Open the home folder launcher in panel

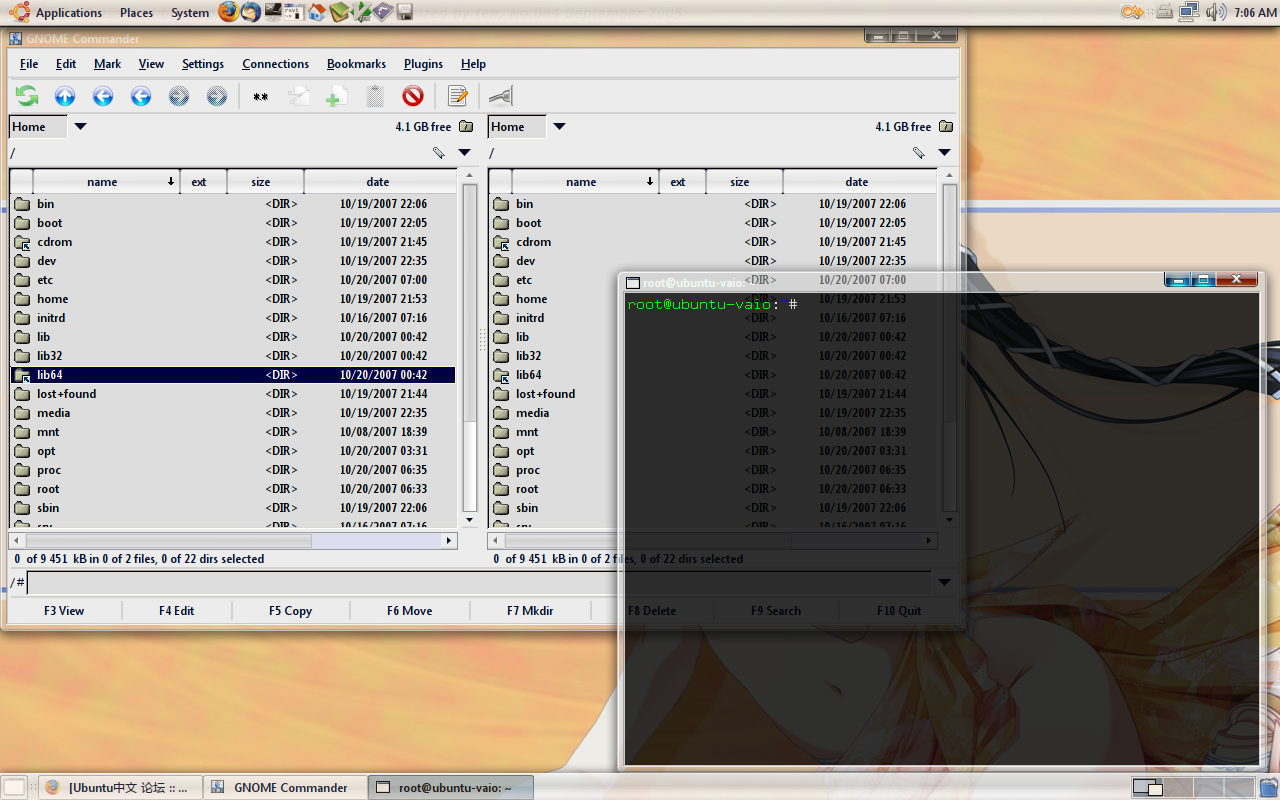point(317,12)
